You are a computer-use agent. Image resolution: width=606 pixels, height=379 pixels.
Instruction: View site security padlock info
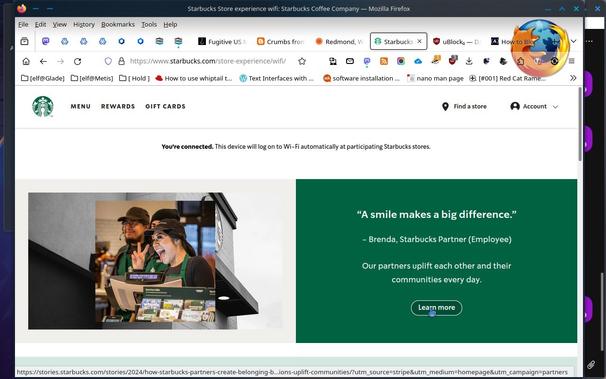[x=121, y=61]
